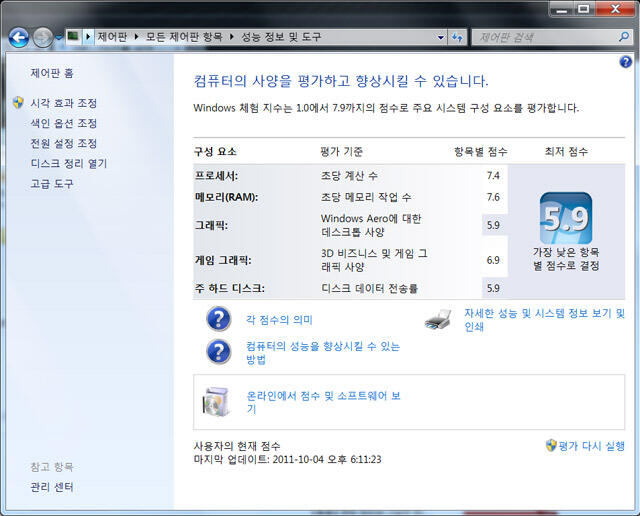640x516 pixels.
Task: Click the 그래픽 row label
Action: click(x=211, y=225)
